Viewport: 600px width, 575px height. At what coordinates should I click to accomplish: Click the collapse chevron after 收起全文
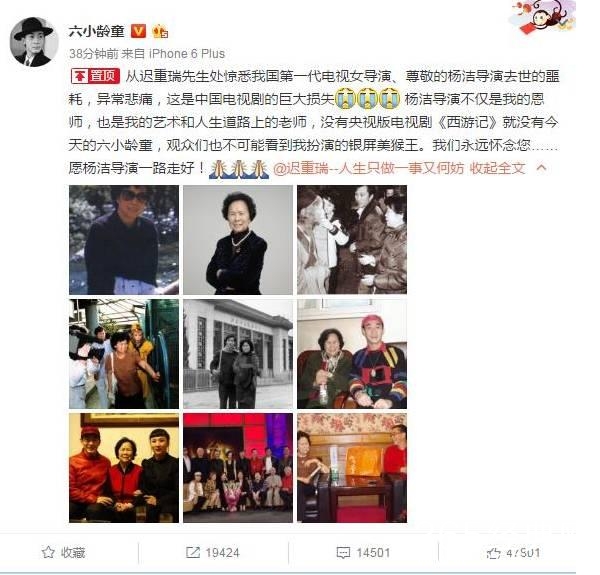541,168
